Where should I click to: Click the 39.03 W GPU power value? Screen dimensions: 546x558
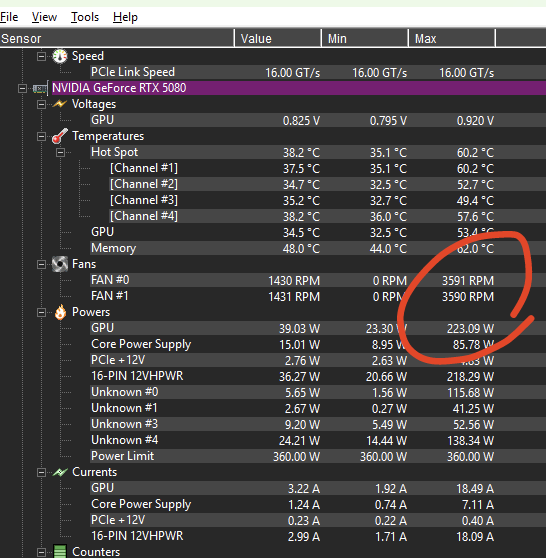click(x=299, y=329)
